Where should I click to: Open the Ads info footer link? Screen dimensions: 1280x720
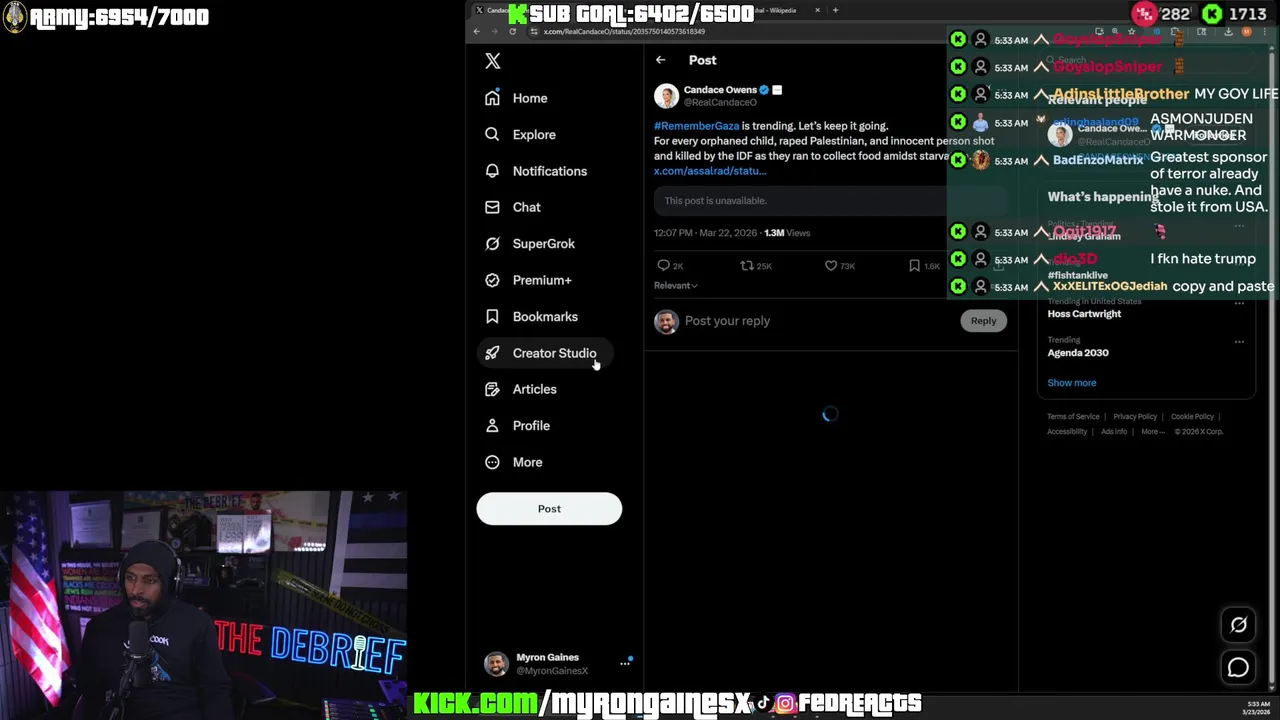point(1114,432)
